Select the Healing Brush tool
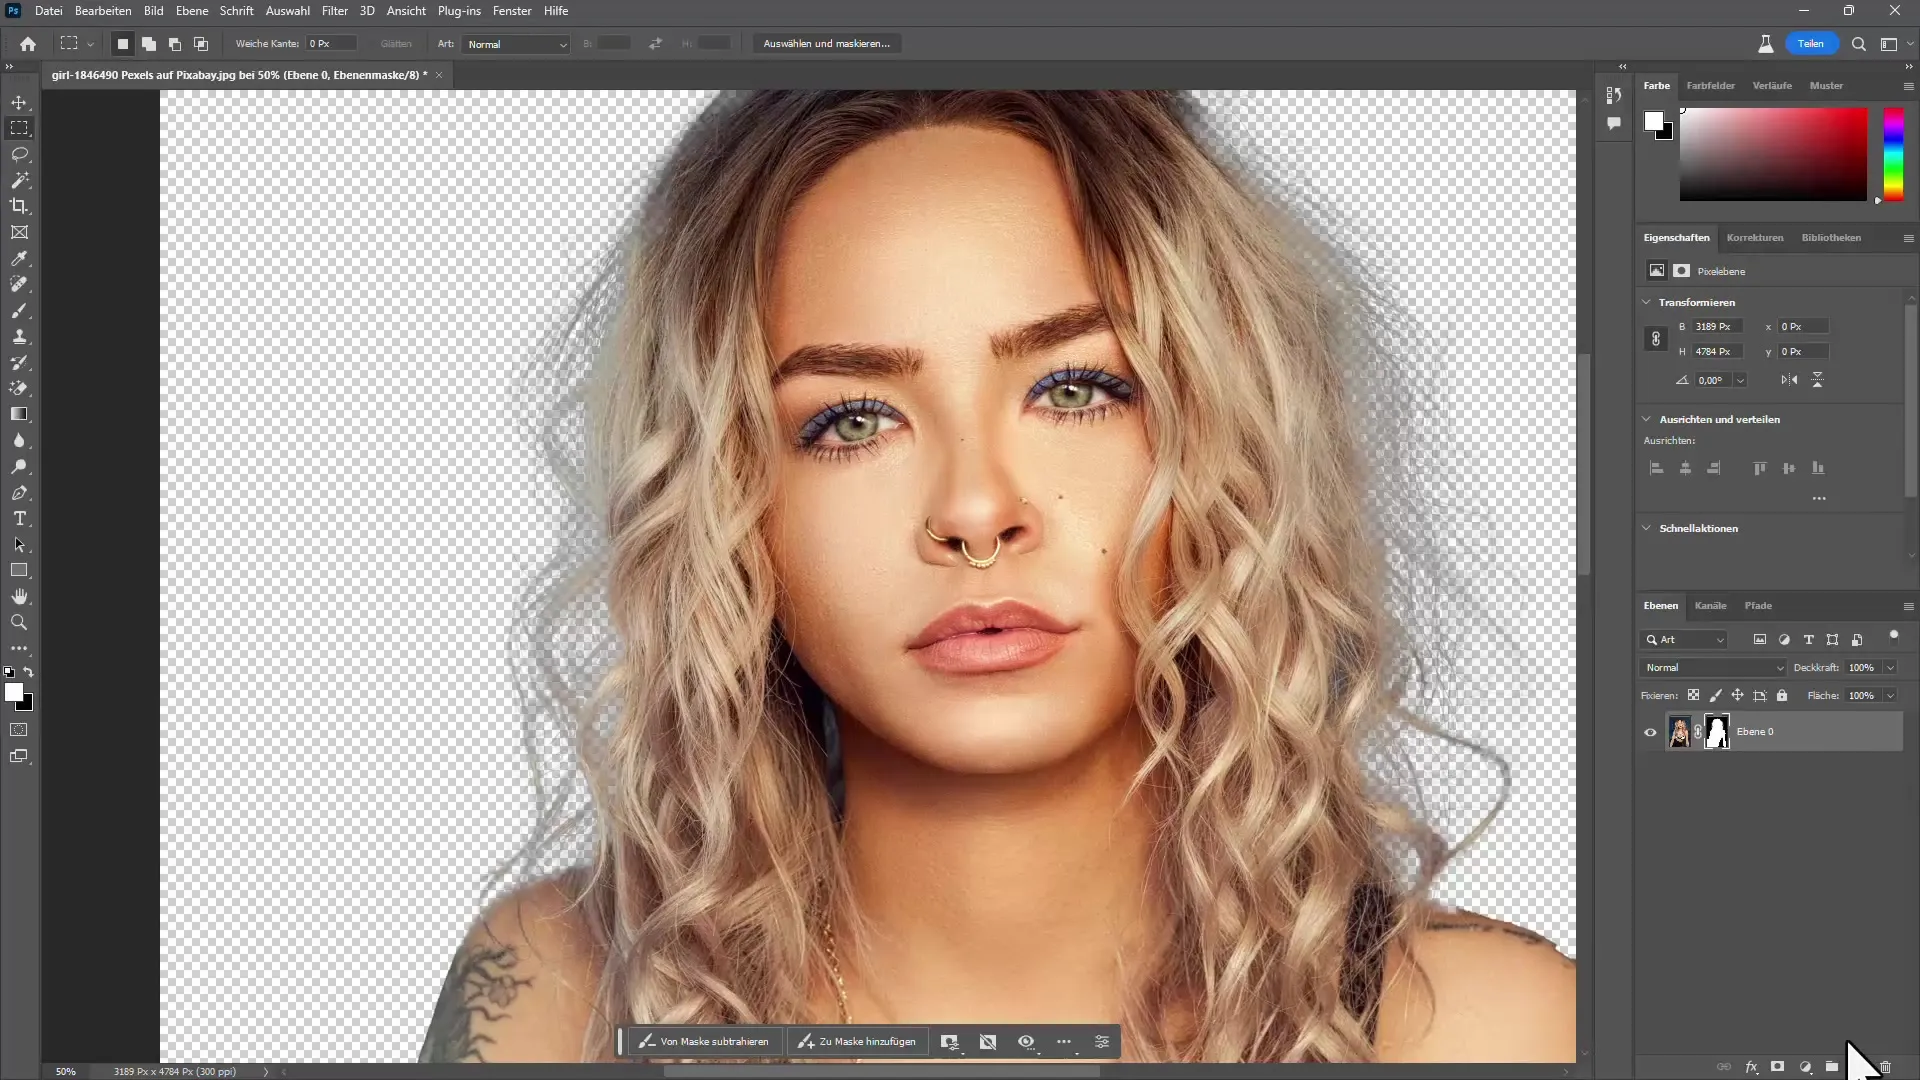The height and width of the screenshot is (1080, 1920). point(18,285)
